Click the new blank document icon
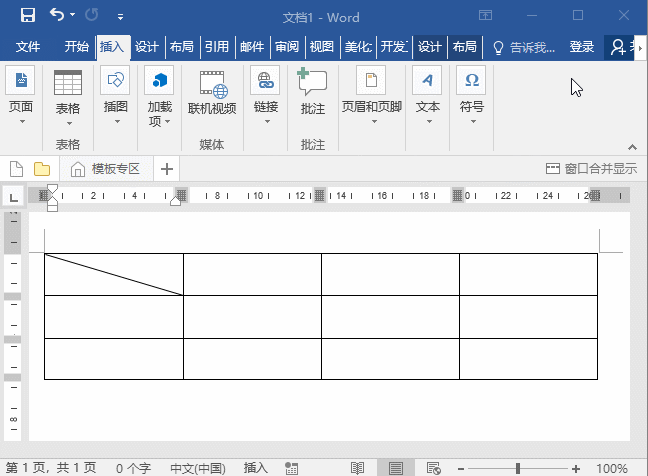Image resolution: width=648 pixels, height=476 pixels. 17,169
